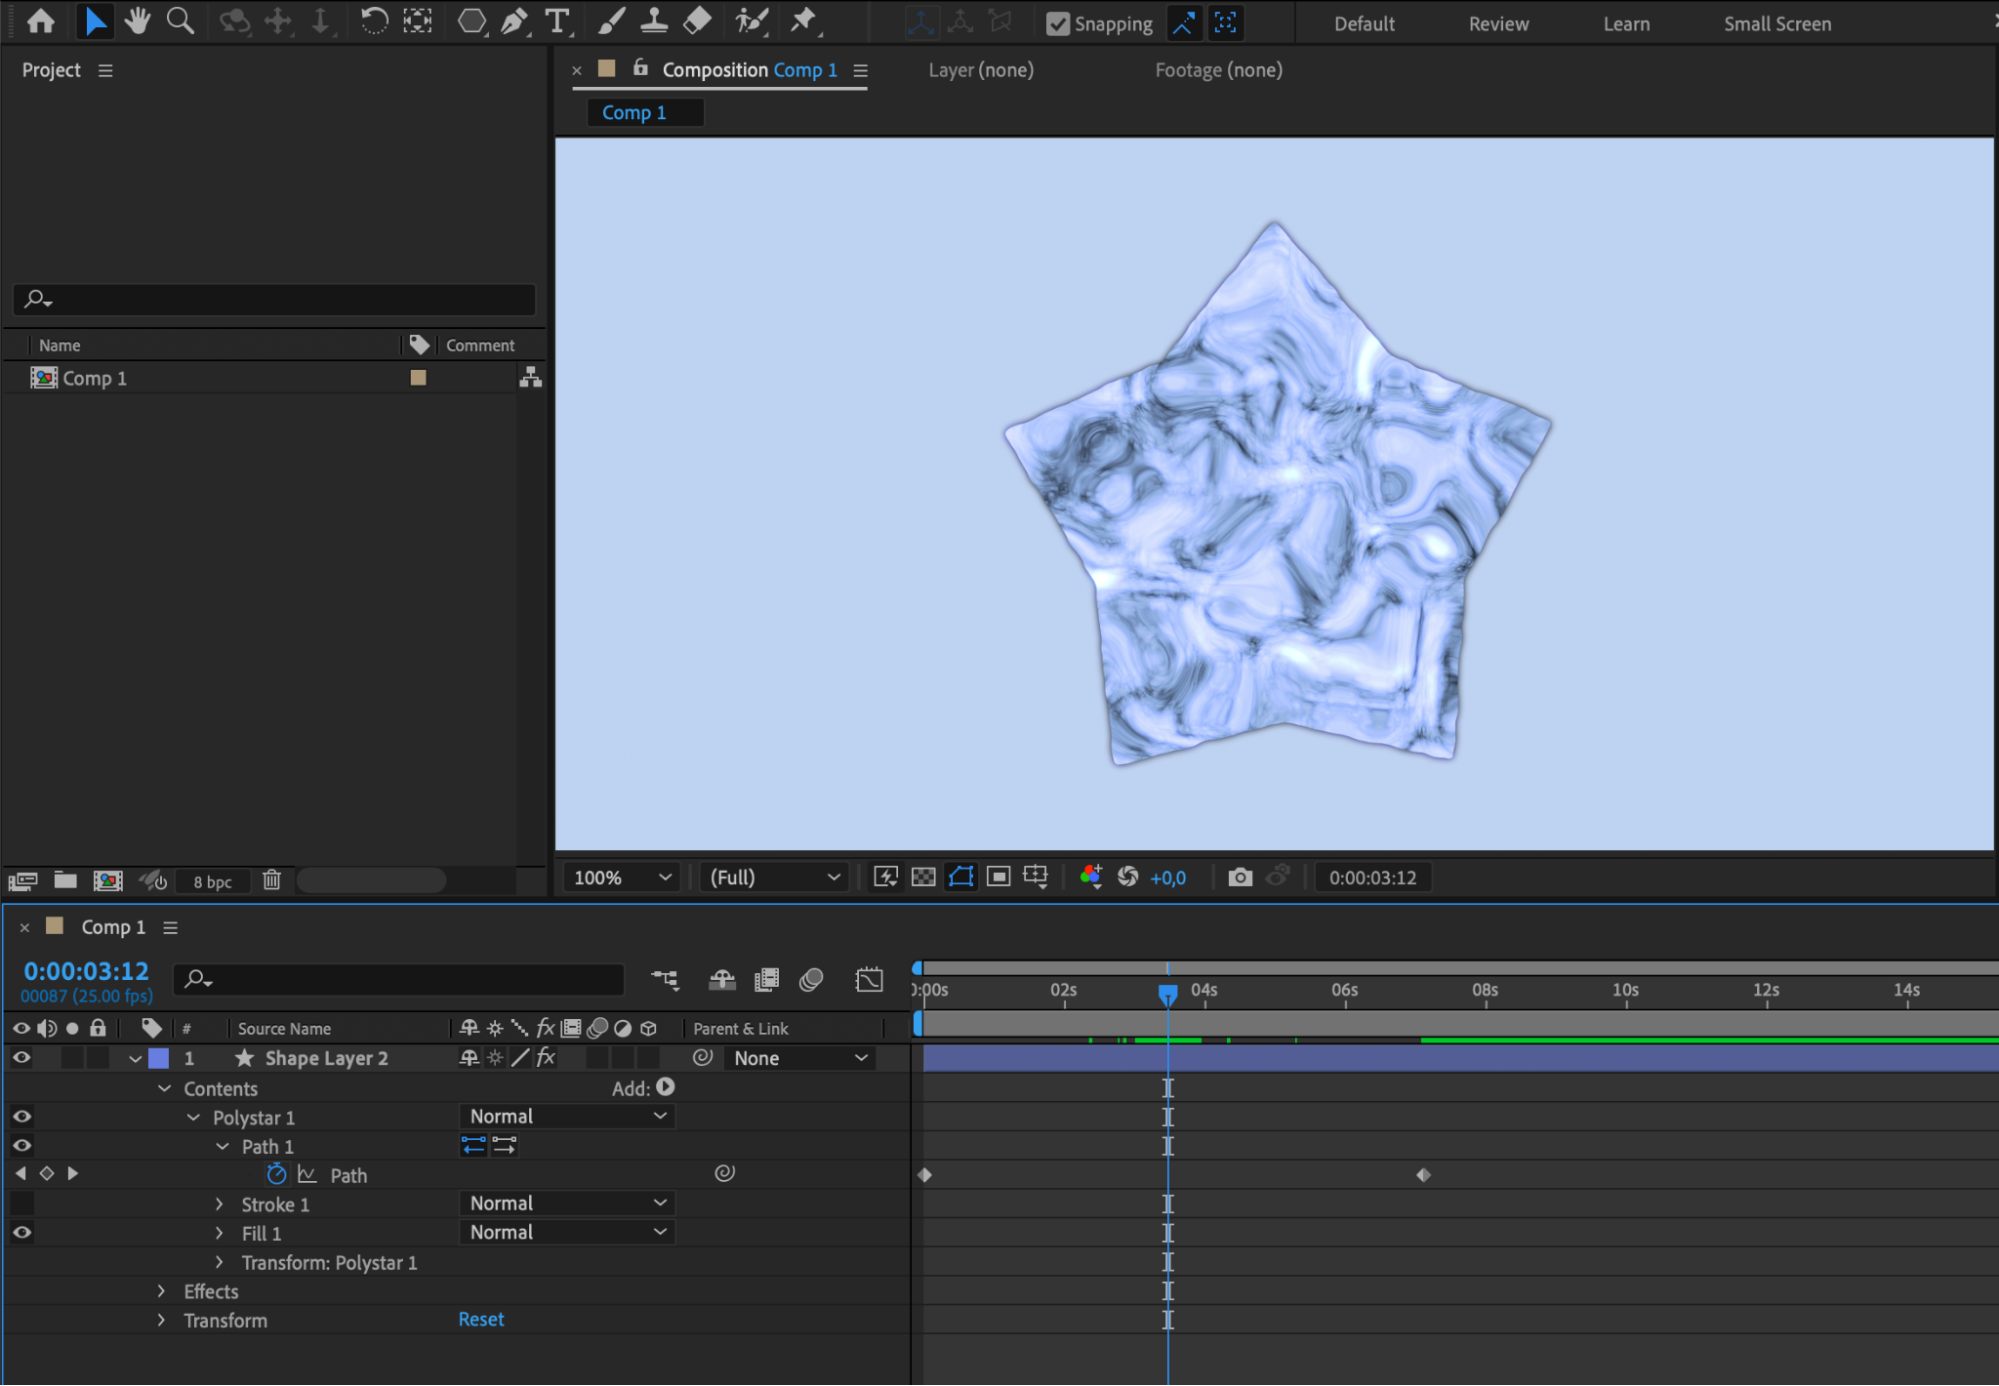Select the Horizontal Type tool

pos(557,21)
